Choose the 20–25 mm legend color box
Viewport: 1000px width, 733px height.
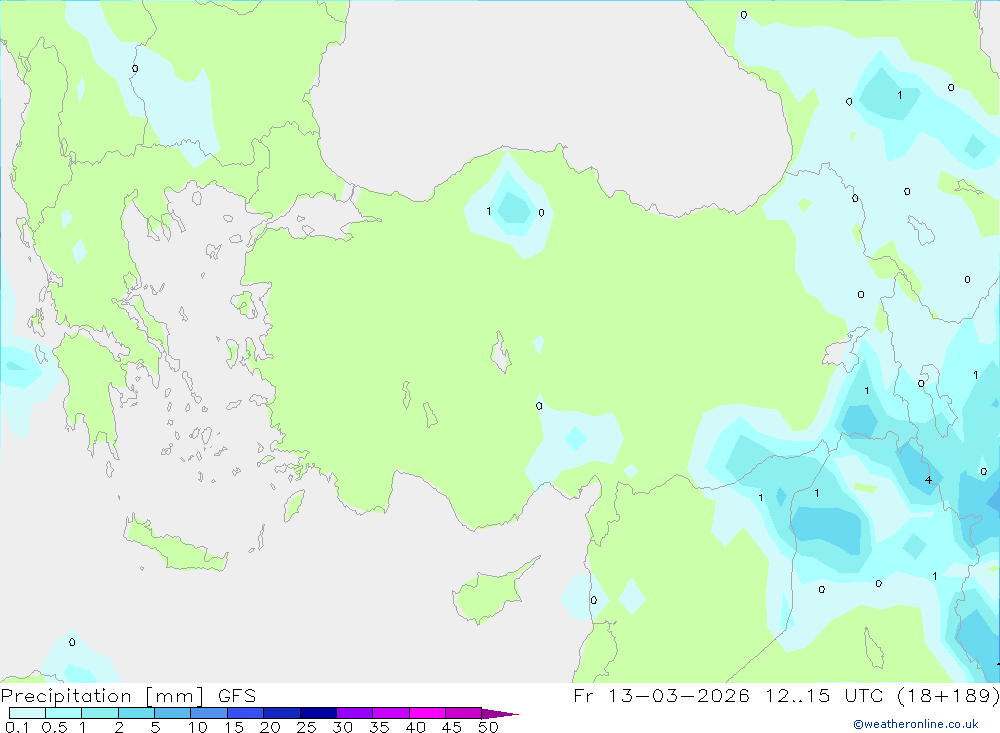281,713
